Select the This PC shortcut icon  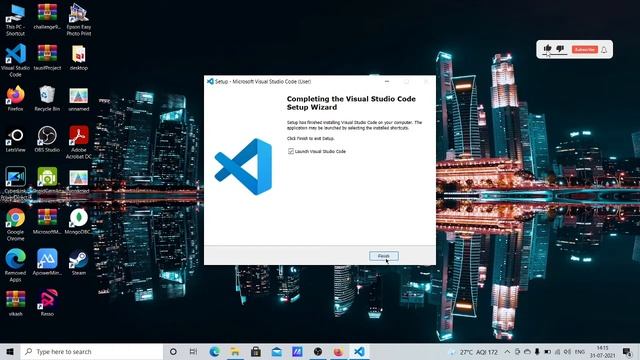(x=16, y=20)
